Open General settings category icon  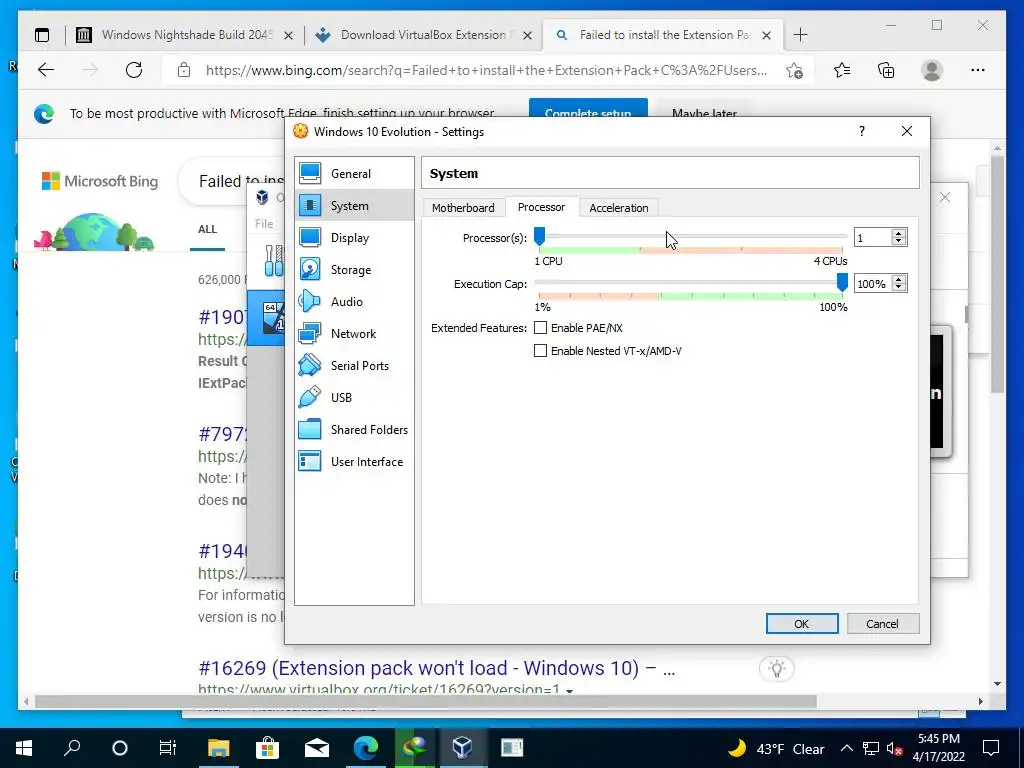coord(310,173)
